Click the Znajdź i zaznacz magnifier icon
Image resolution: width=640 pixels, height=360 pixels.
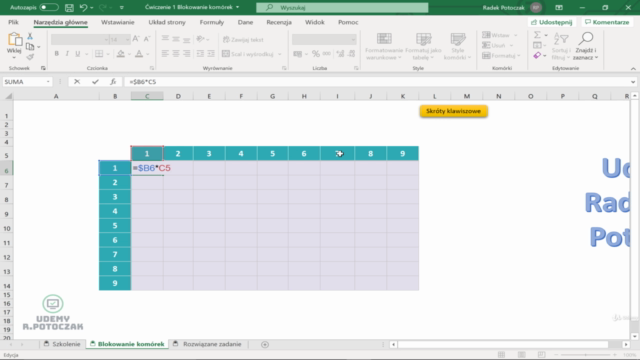pyautogui.click(x=586, y=38)
